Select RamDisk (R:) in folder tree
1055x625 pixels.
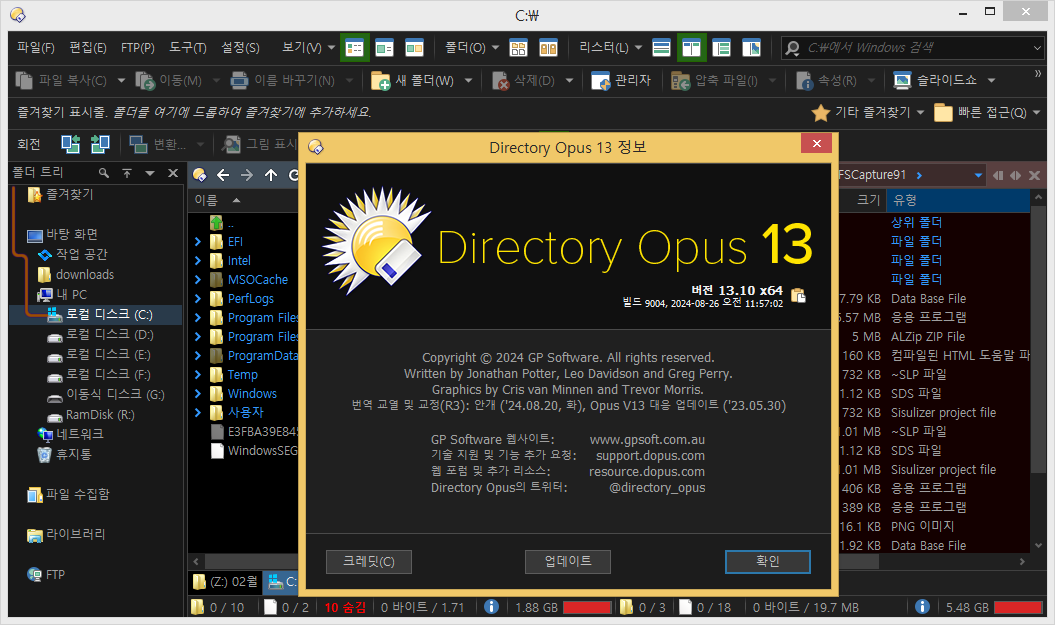click(x=100, y=415)
